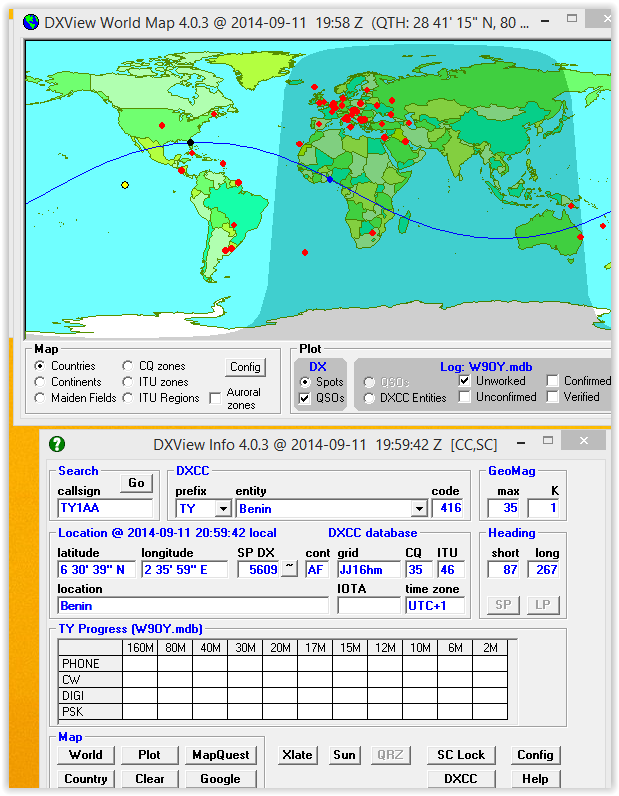619x796 pixels.
Task: Select the DXCC Entities radio button
Action: pyautogui.click(x=369, y=399)
